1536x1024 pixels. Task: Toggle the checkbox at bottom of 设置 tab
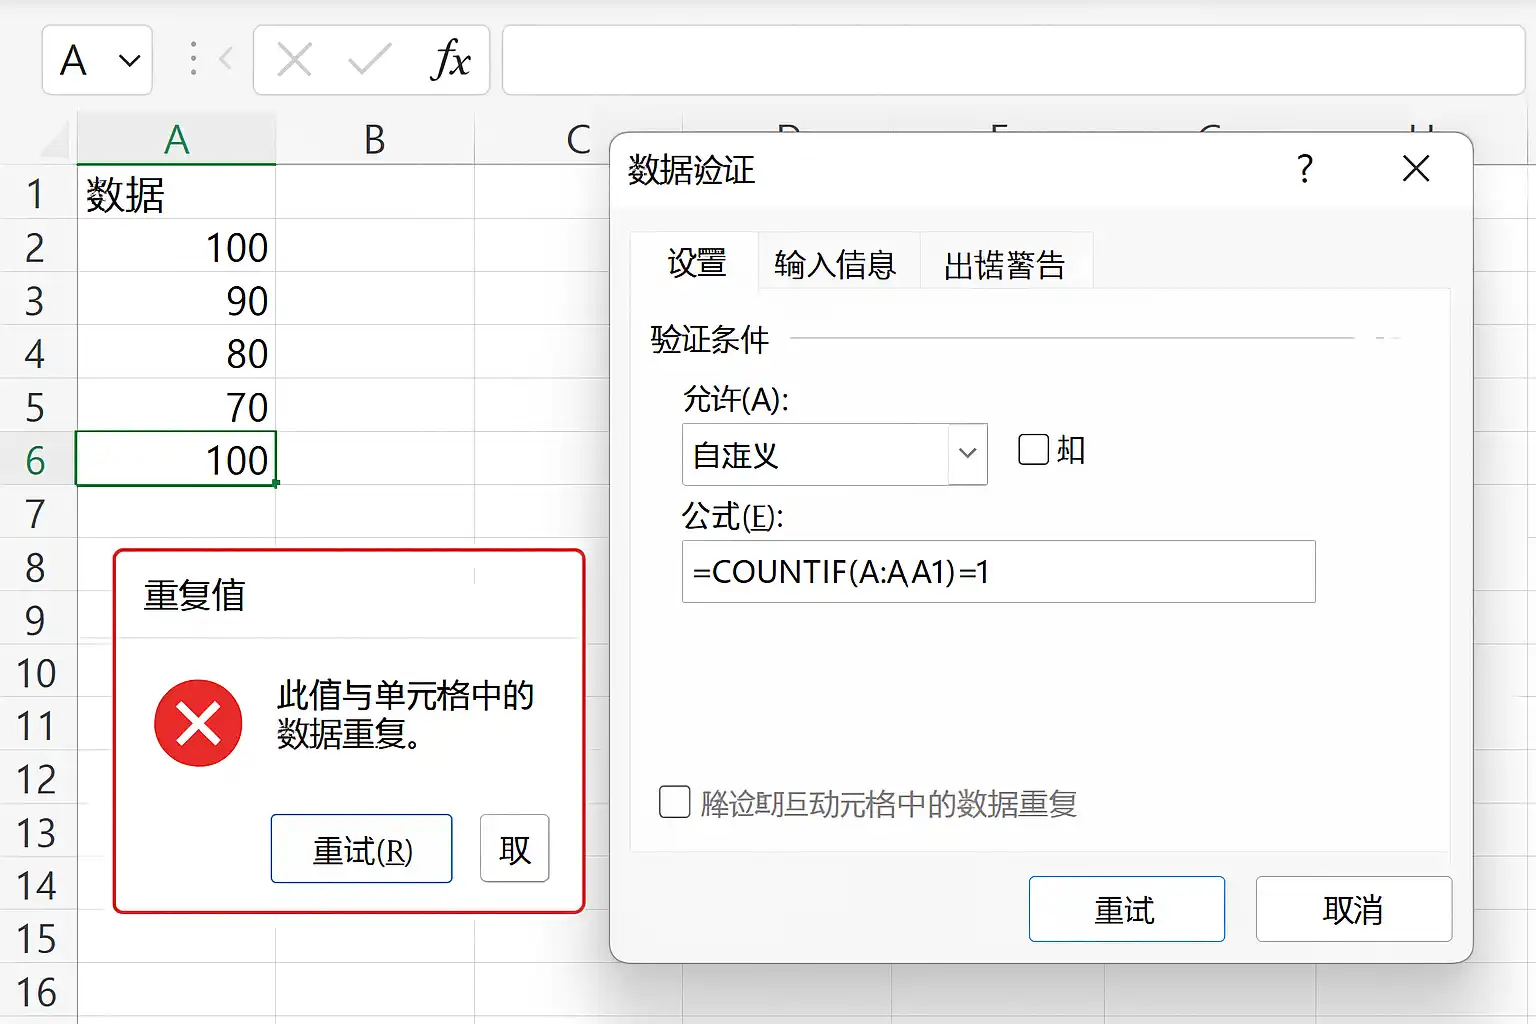(x=675, y=802)
